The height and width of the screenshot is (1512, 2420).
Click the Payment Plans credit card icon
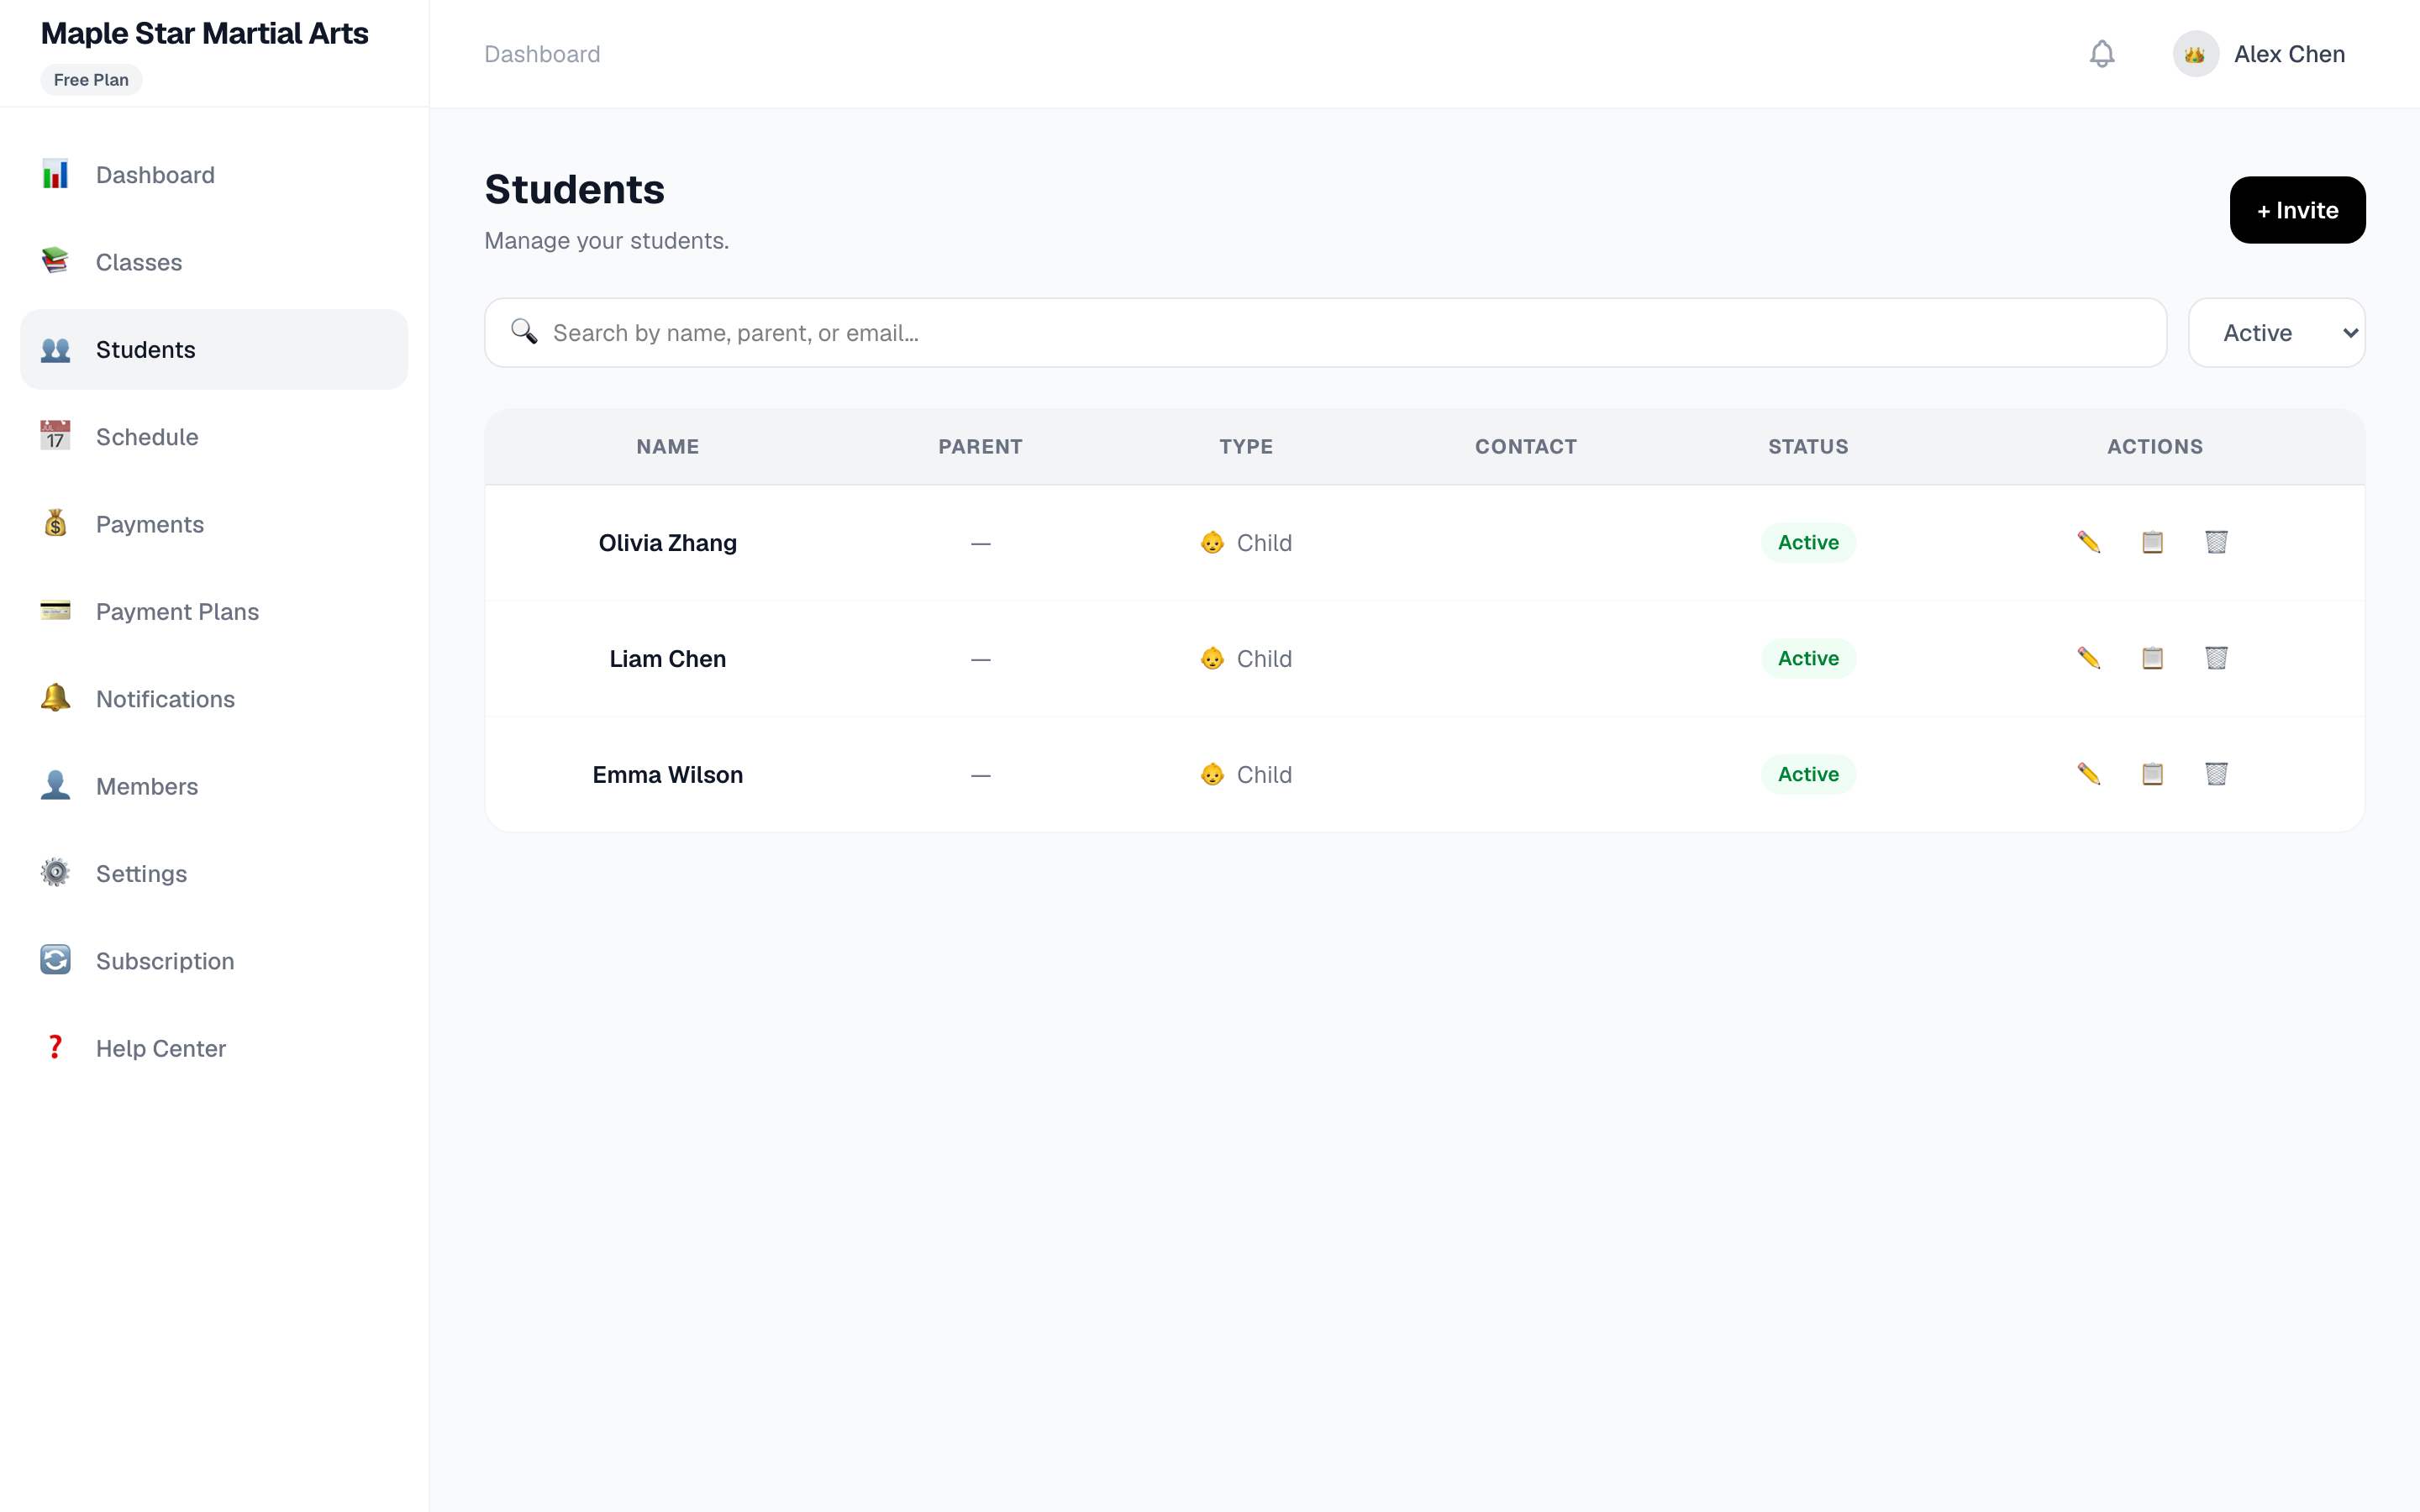[55, 611]
